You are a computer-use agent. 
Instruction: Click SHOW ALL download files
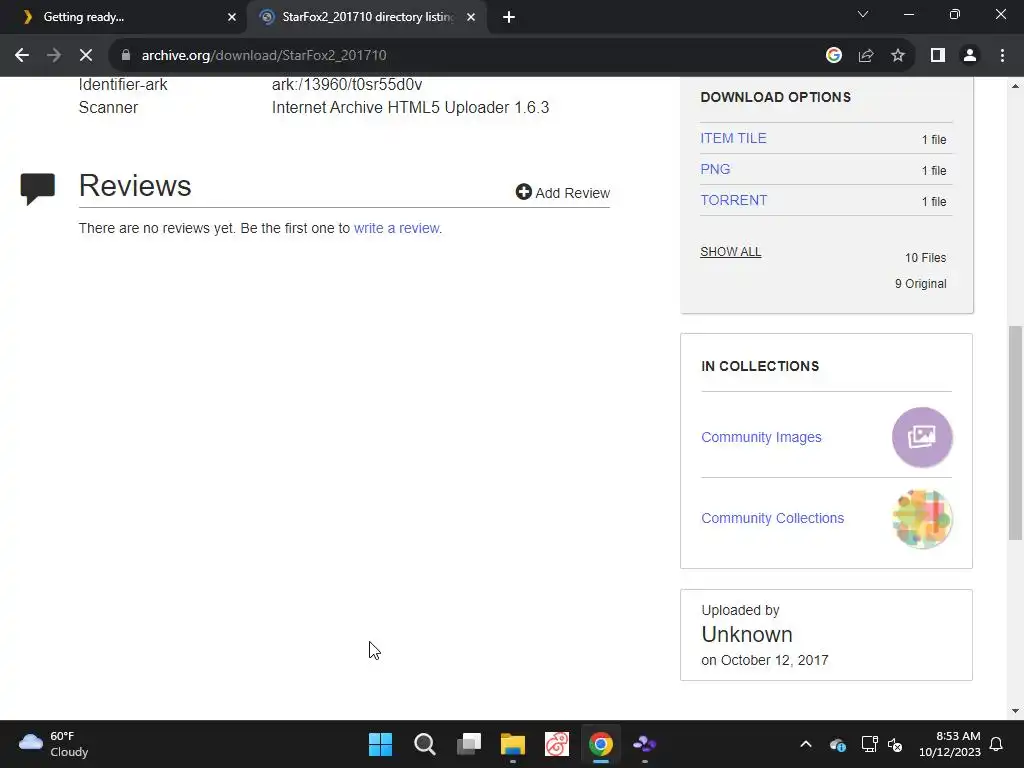[x=731, y=251]
